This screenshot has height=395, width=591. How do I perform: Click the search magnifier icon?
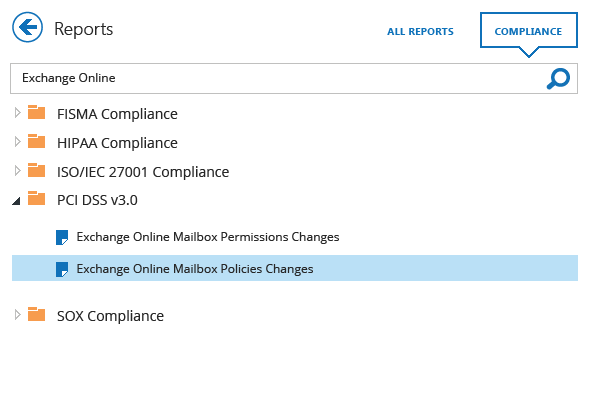[x=558, y=78]
